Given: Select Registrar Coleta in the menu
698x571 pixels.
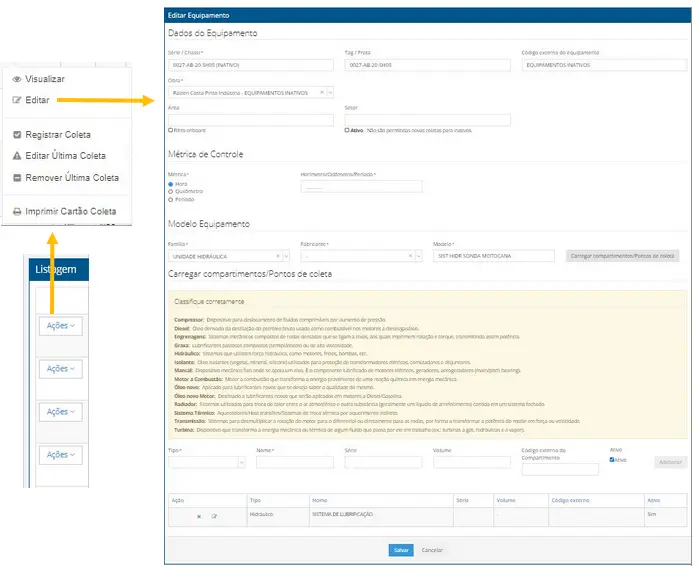Looking at the screenshot, I should 58,135.
